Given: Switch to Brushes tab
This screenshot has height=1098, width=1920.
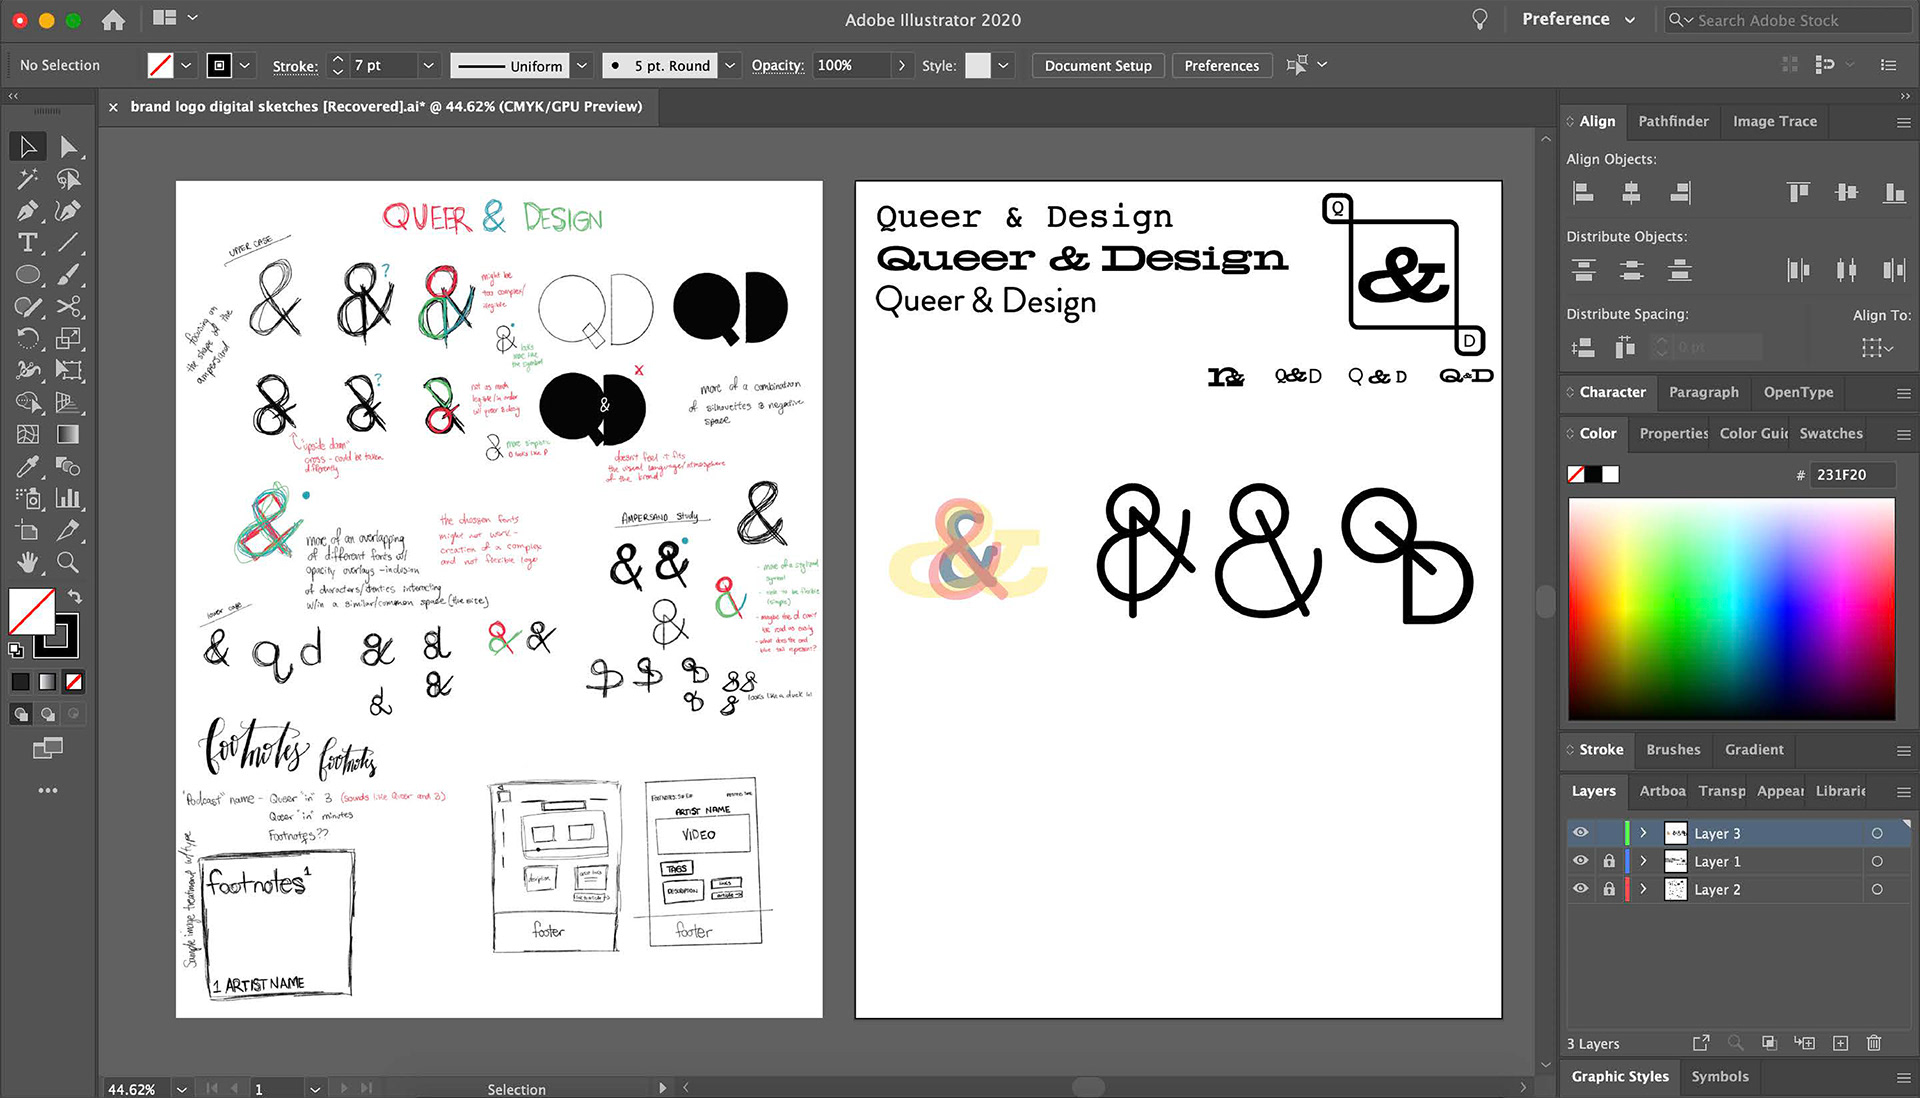Looking at the screenshot, I should 1672,749.
